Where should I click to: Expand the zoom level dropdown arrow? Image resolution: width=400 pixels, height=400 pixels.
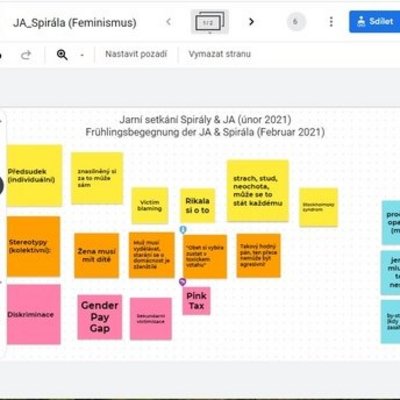(82, 55)
